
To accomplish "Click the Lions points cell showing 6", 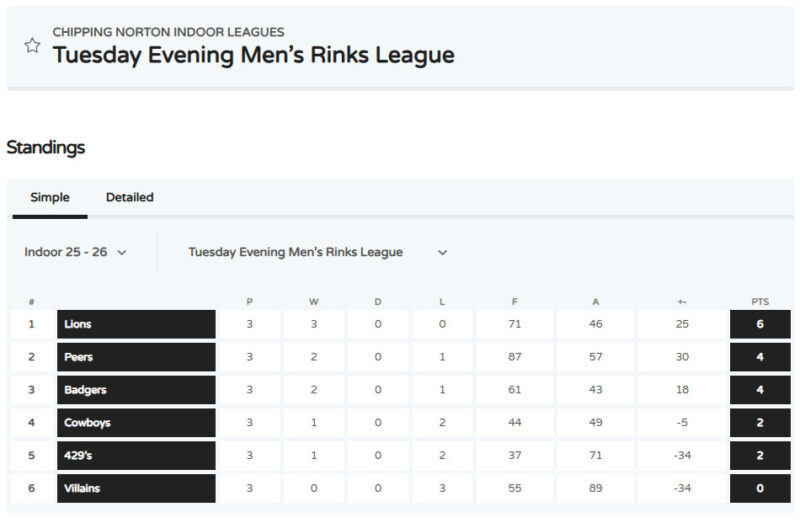I will pyautogui.click(x=760, y=324).
